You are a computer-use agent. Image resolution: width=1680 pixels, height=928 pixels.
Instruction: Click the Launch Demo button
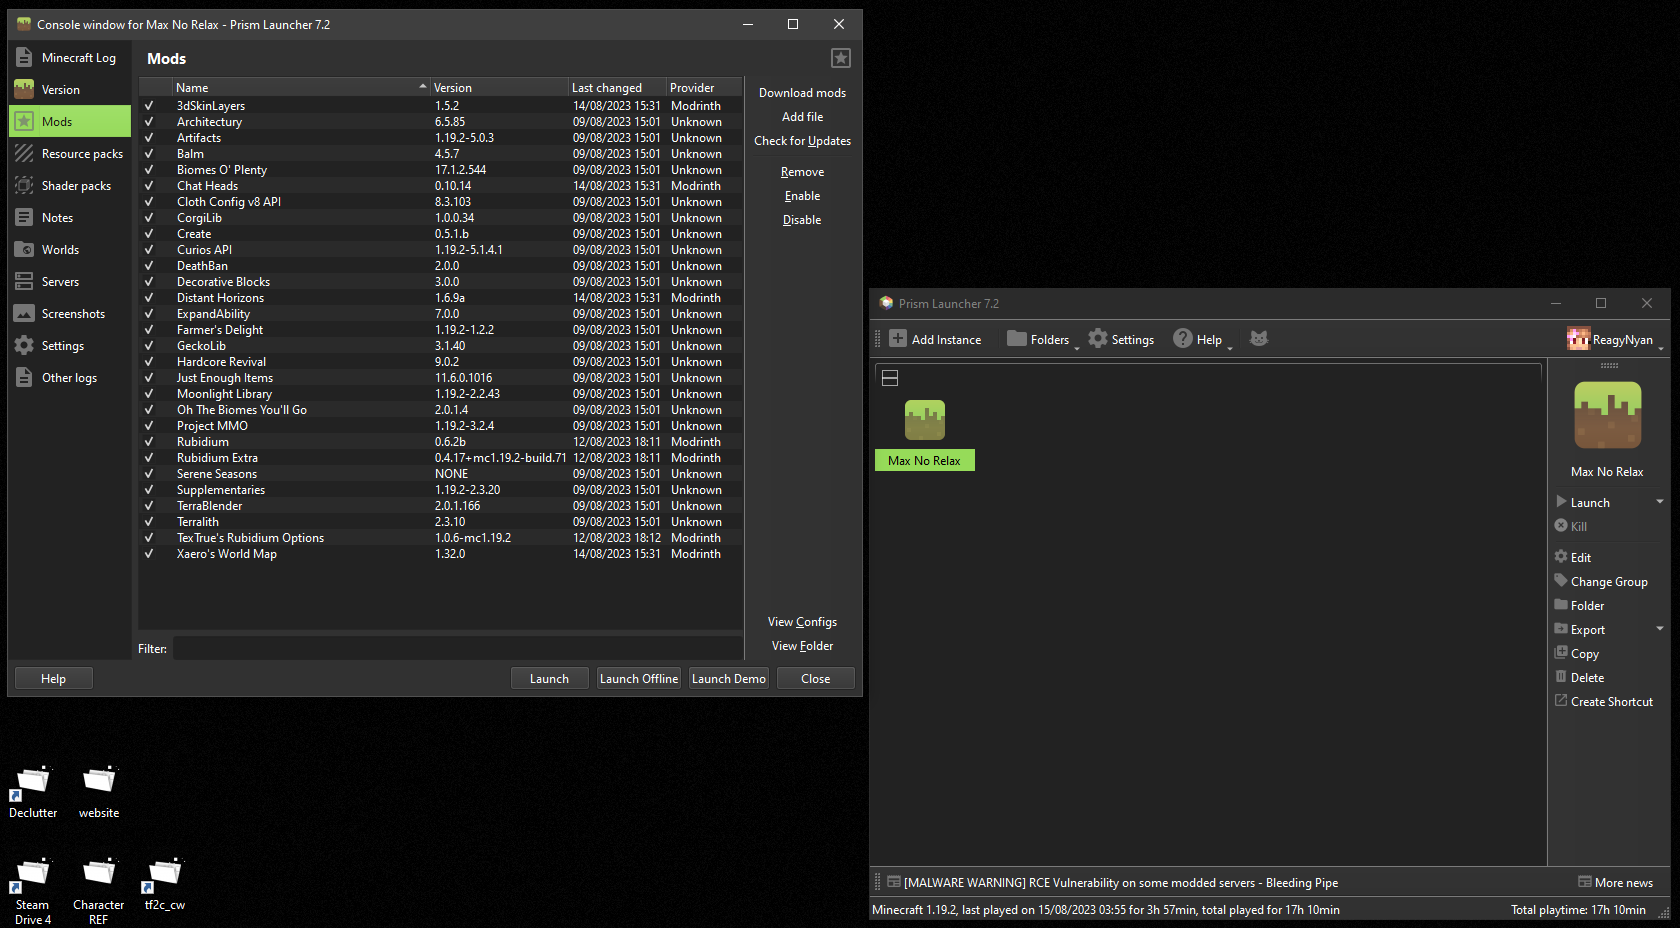pyautogui.click(x=729, y=679)
